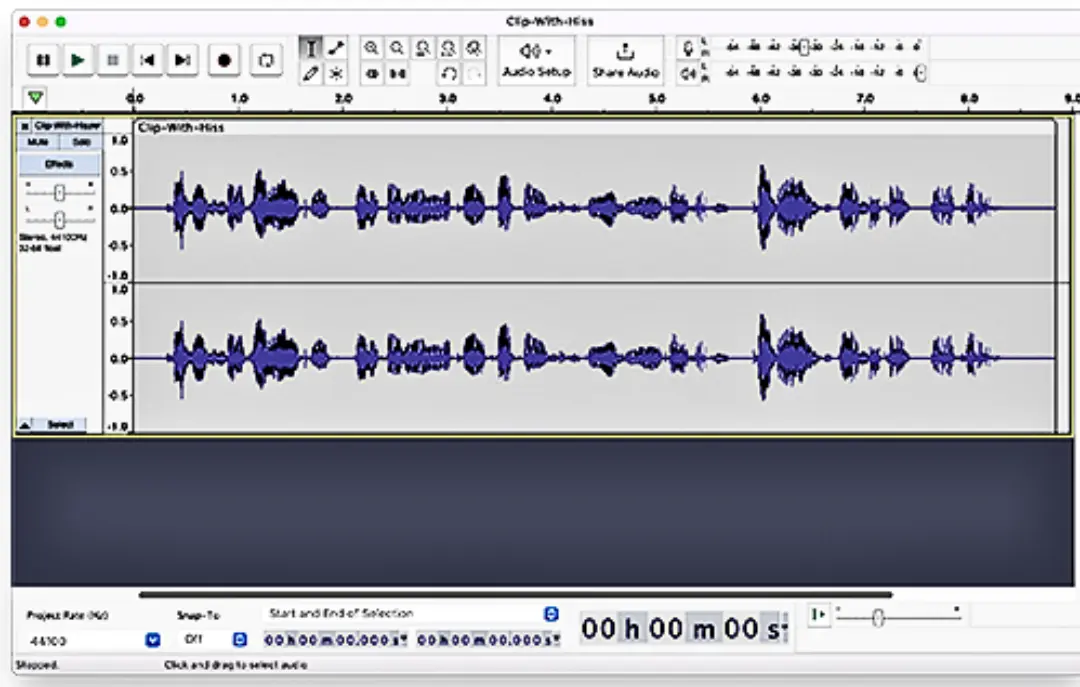This screenshot has height=687, width=1080.
Task: Click the greyed-out Redo icon
Action: (x=474, y=73)
